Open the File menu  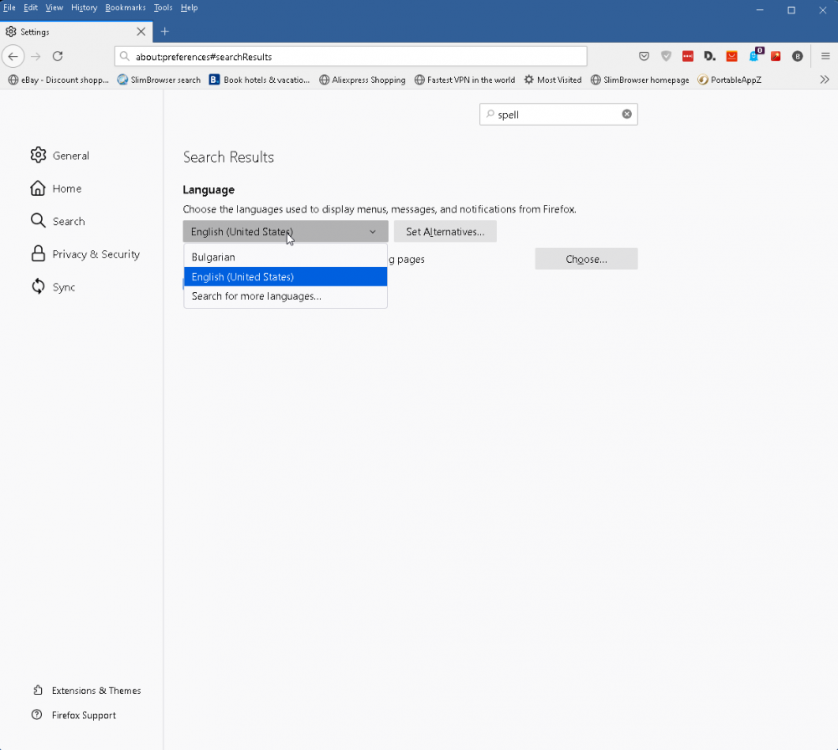click(x=9, y=7)
